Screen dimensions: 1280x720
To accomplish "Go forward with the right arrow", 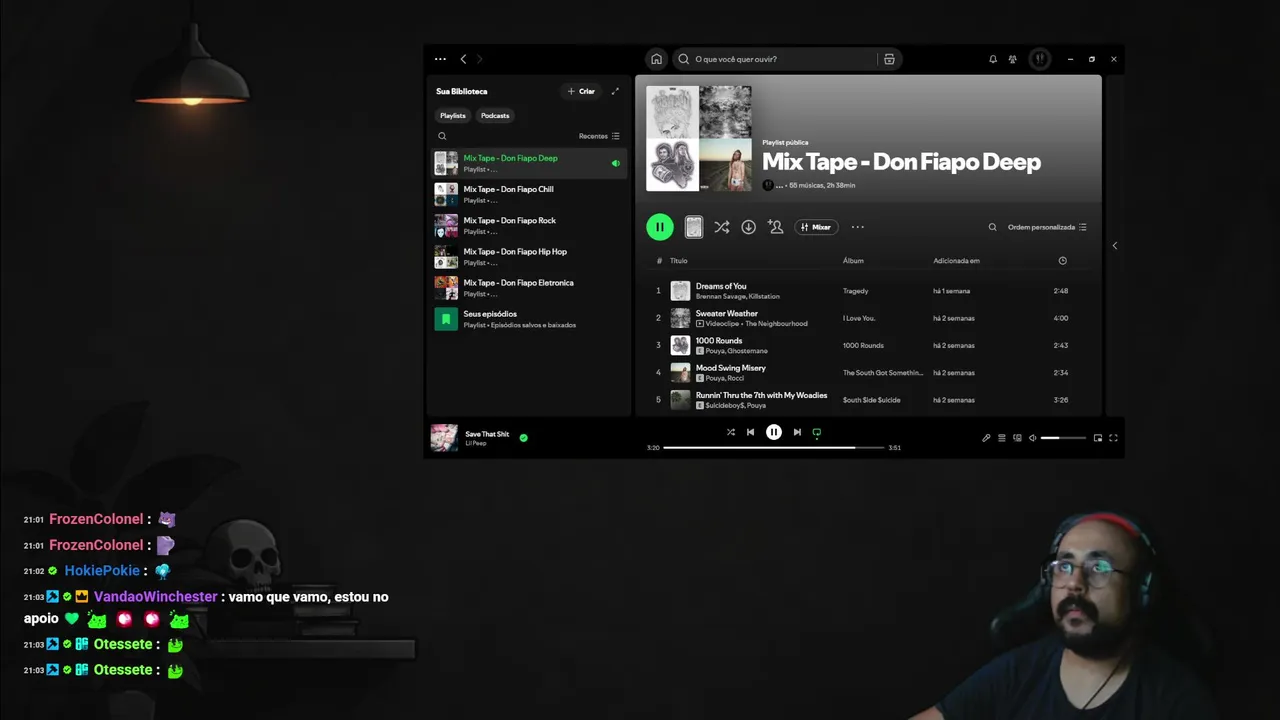I will (479, 59).
